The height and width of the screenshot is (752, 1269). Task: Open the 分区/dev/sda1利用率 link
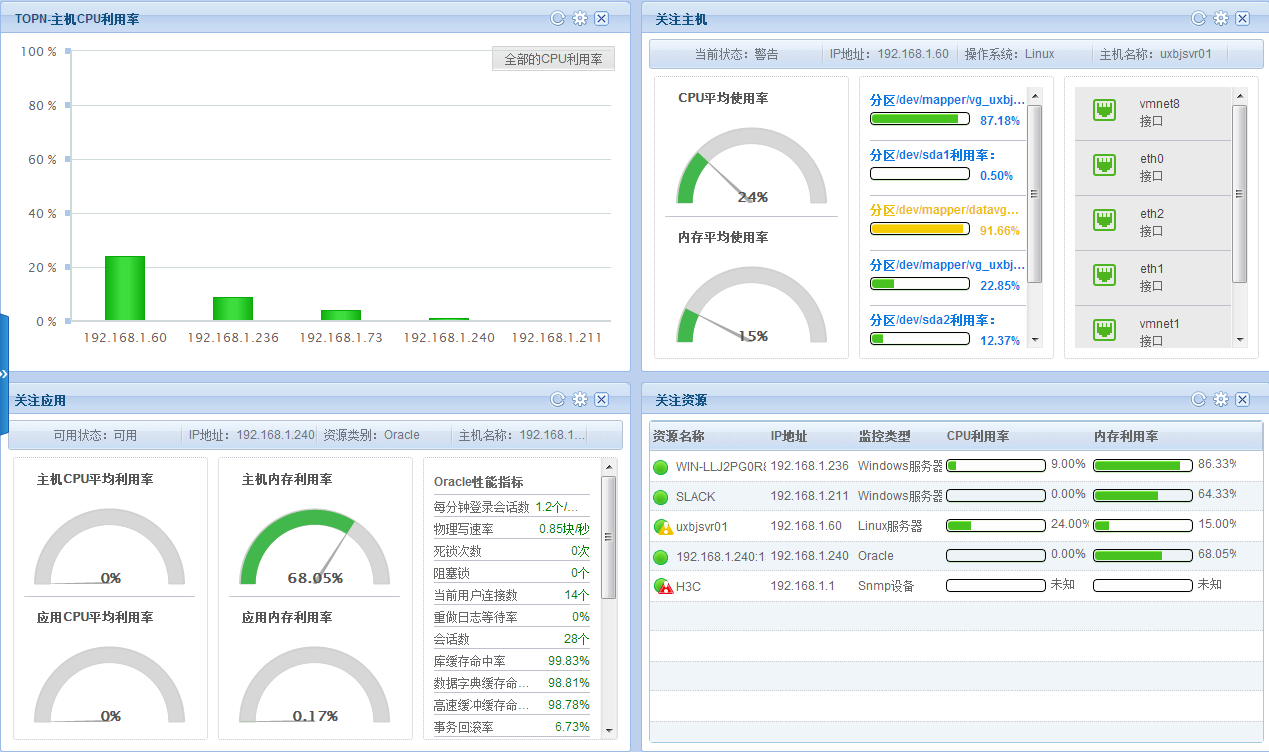click(x=932, y=155)
